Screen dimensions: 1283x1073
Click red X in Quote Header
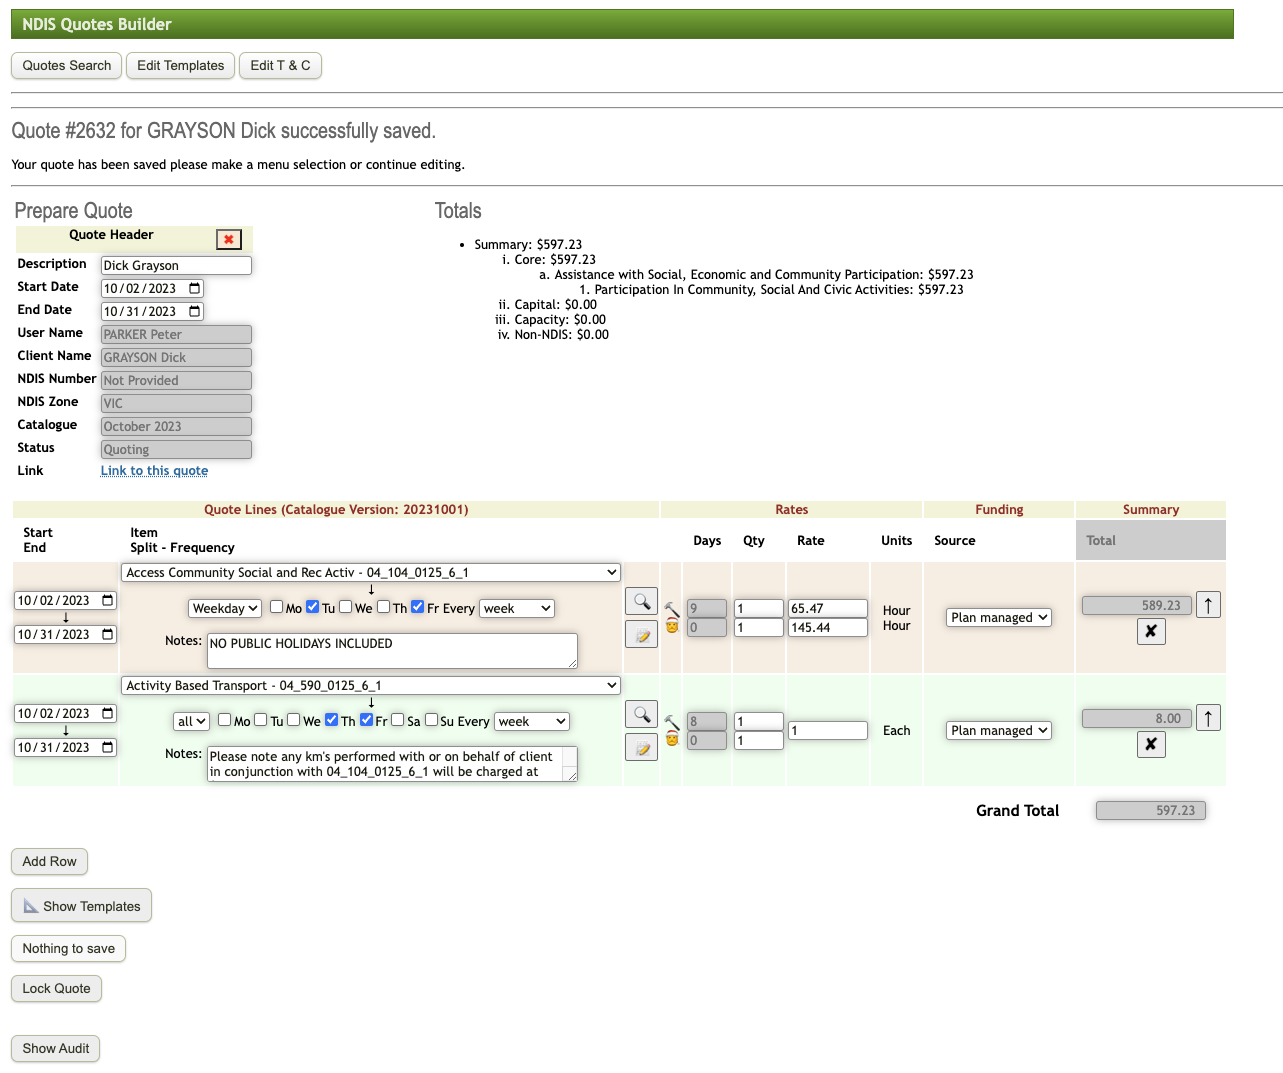point(229,240)
